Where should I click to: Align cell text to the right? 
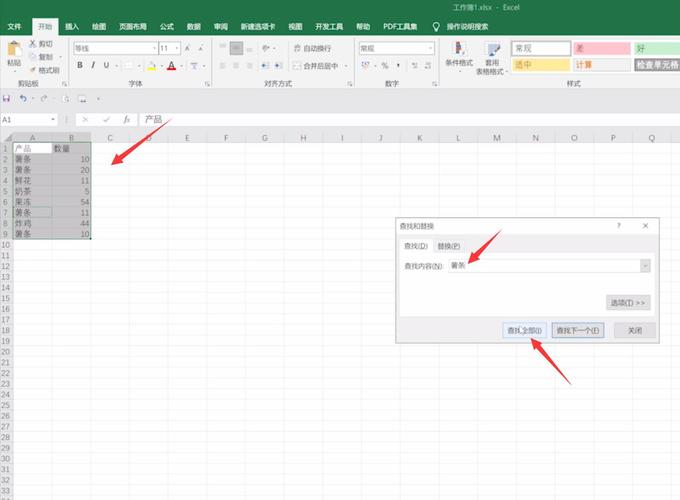click(250, 65)
